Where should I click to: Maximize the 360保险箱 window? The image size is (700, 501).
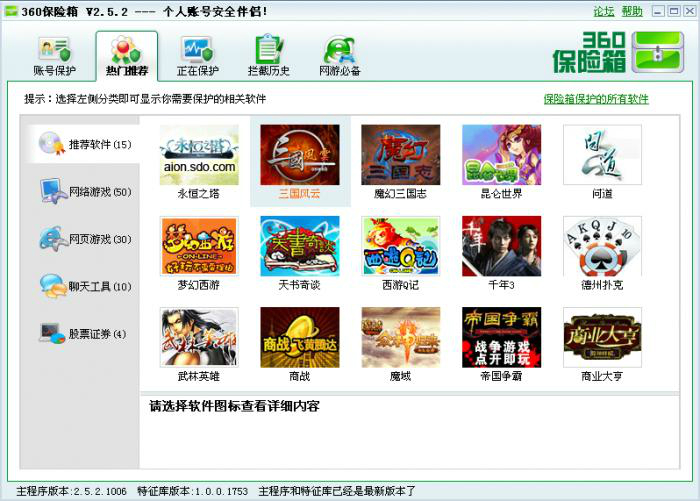(x=674, y=11)
